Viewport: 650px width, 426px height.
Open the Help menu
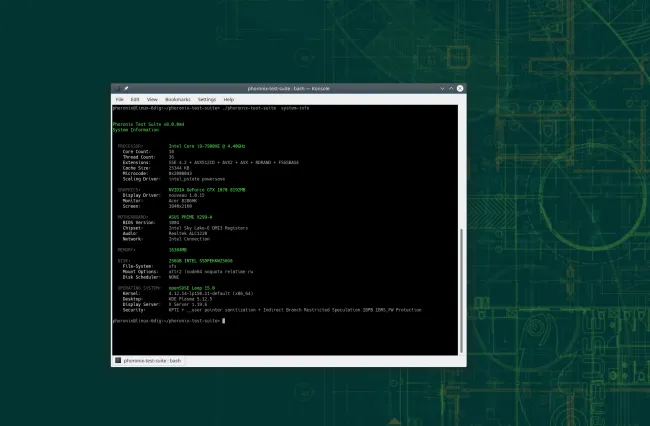(229, 99)
